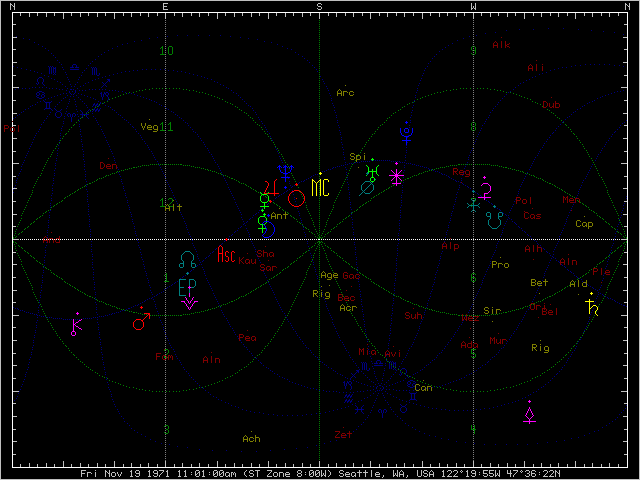Click the yellow MC midheaven label
Viewport: 640px width, 480px height.
320,188
